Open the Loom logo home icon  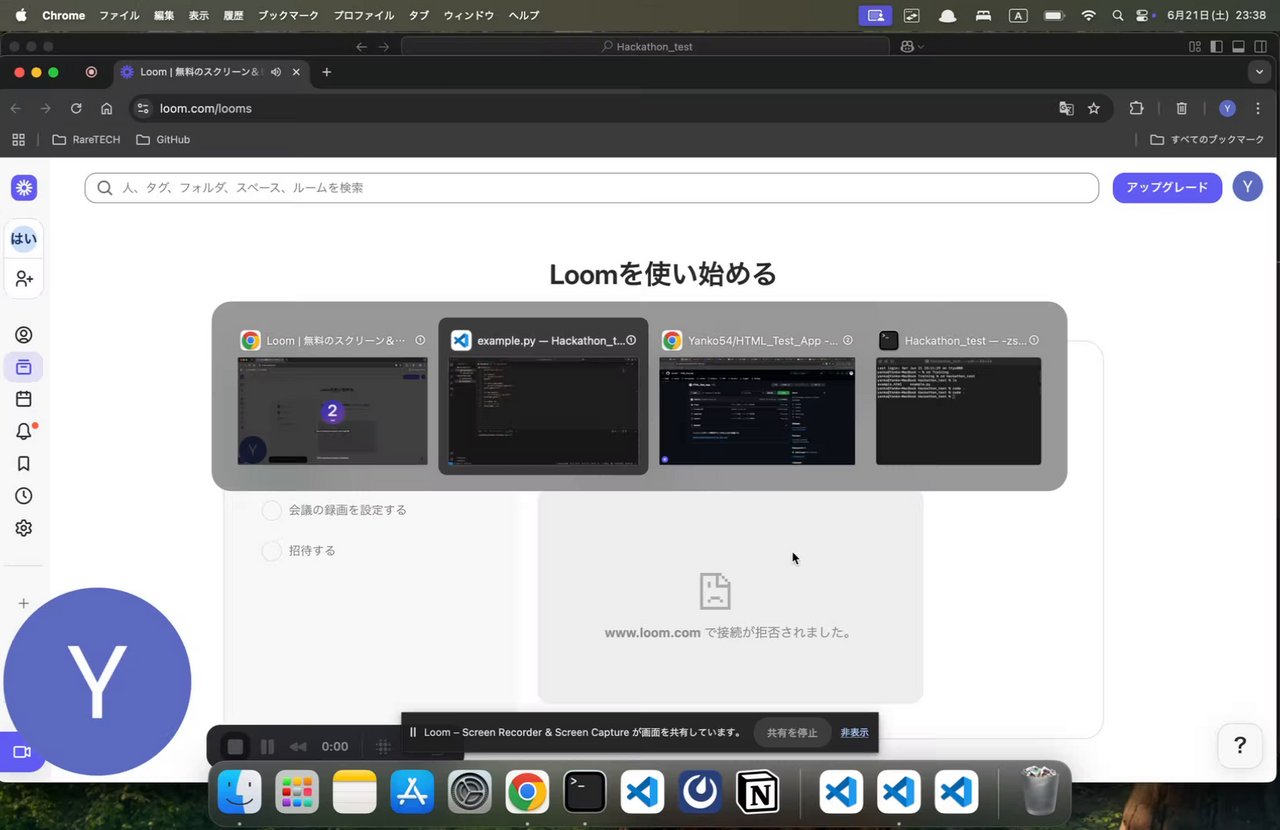(24, 188)
